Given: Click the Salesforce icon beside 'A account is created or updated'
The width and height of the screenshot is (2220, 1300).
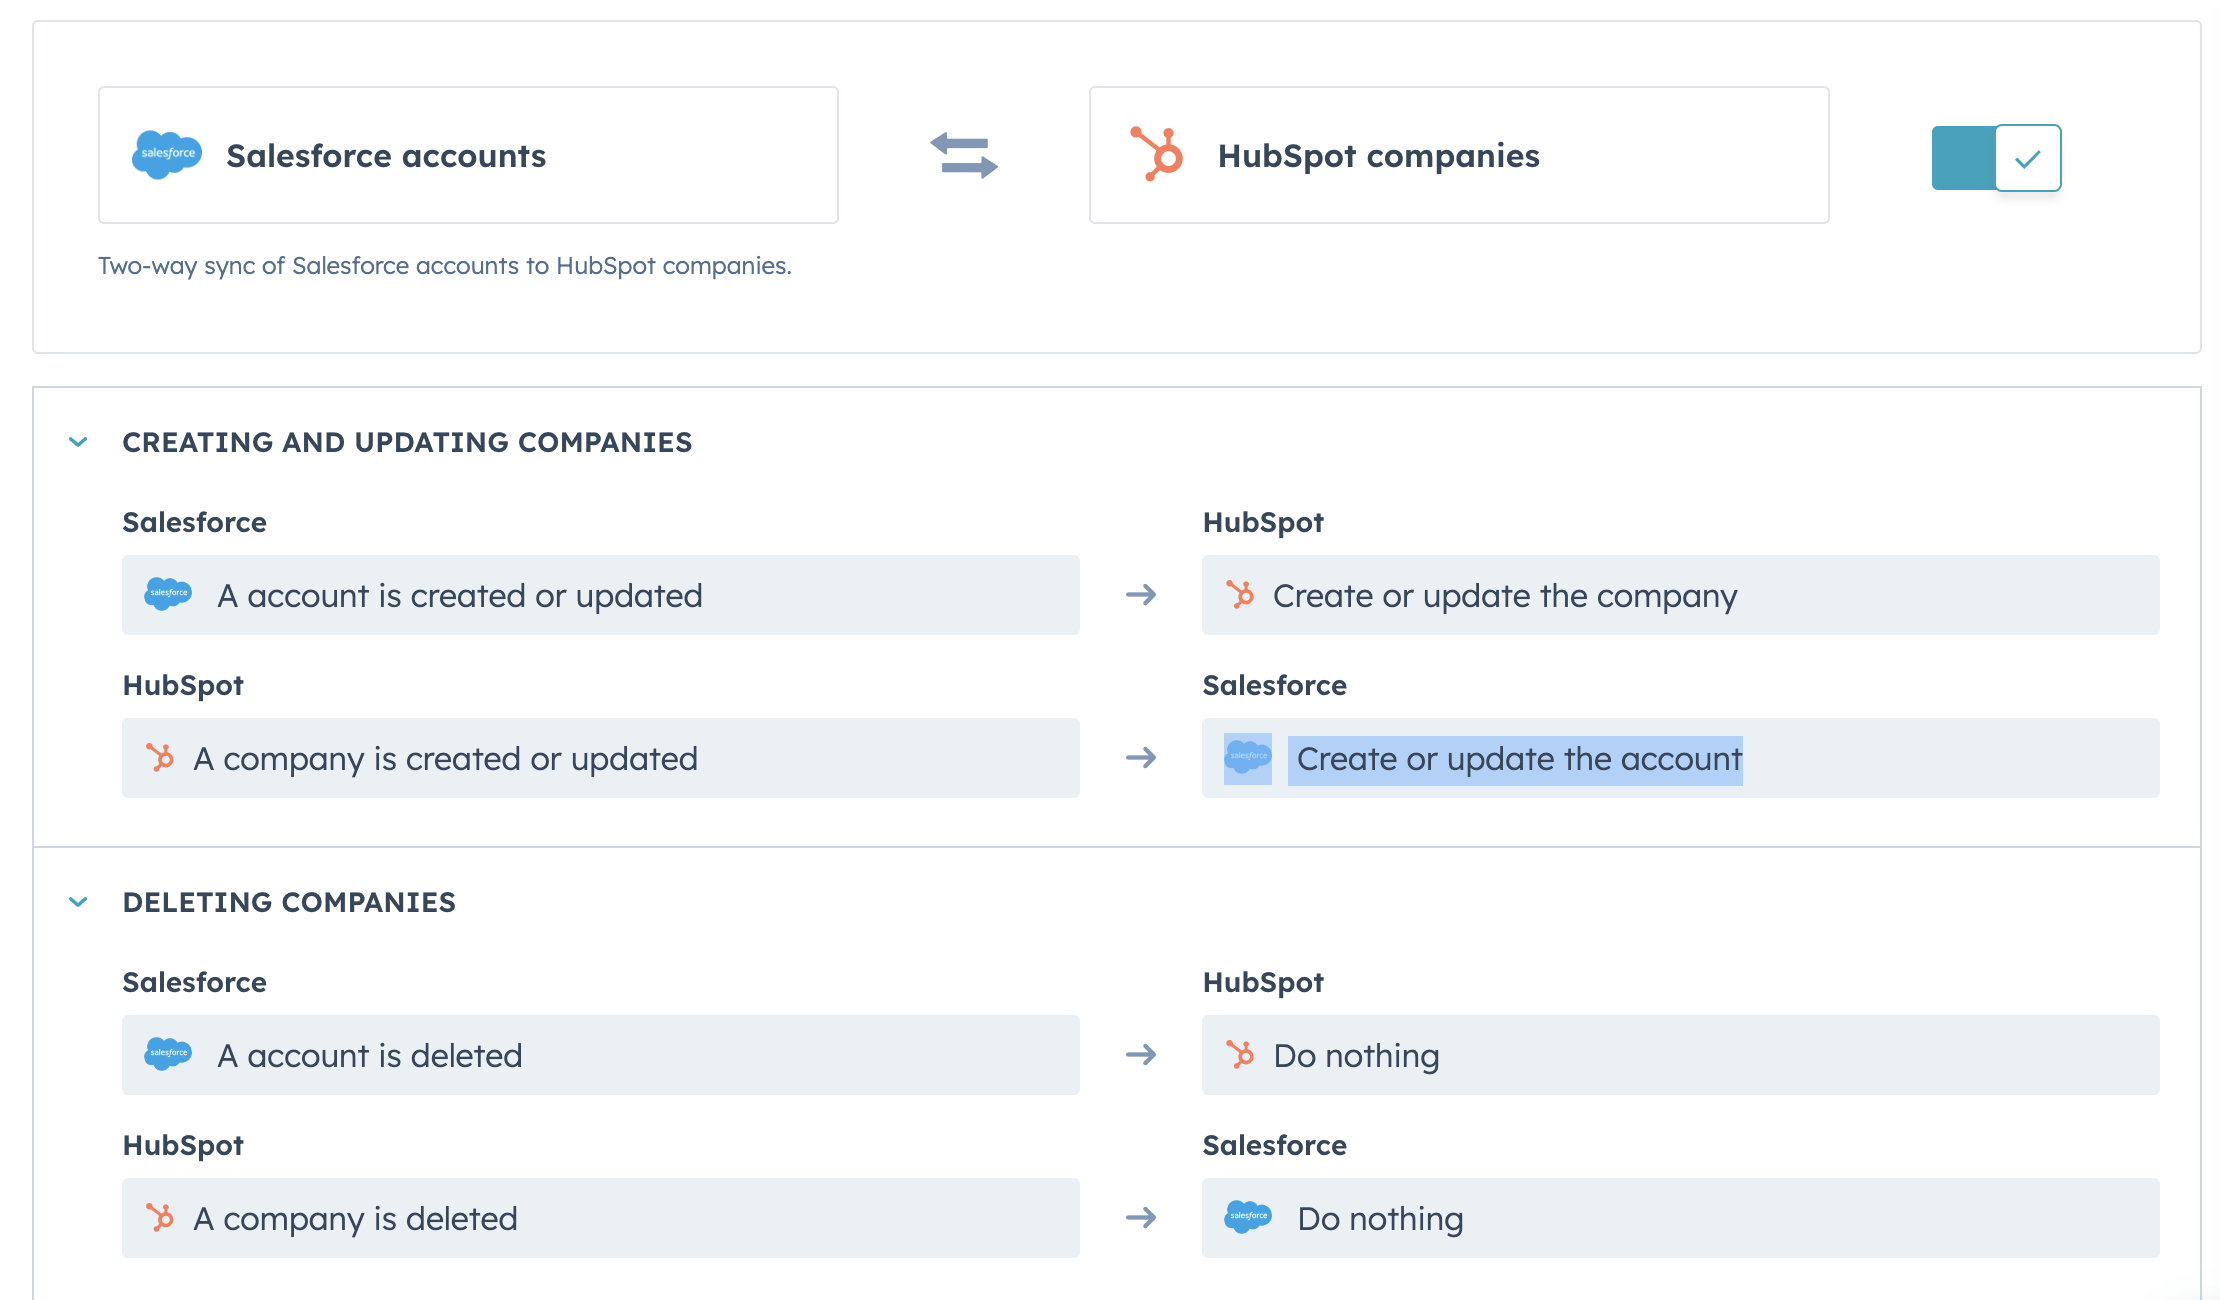Looking at the screenshot, I should (x=168, y=595).
